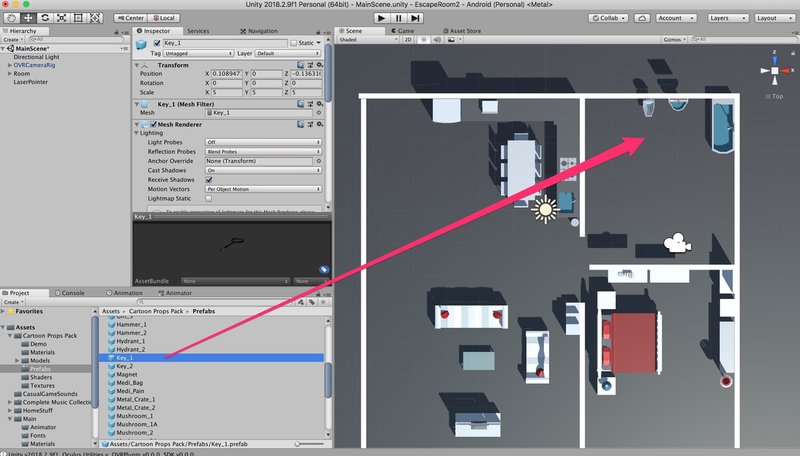Open the Light Probes dropdown
This screenshot has height=456, width=800.
(x=263, y=142)
